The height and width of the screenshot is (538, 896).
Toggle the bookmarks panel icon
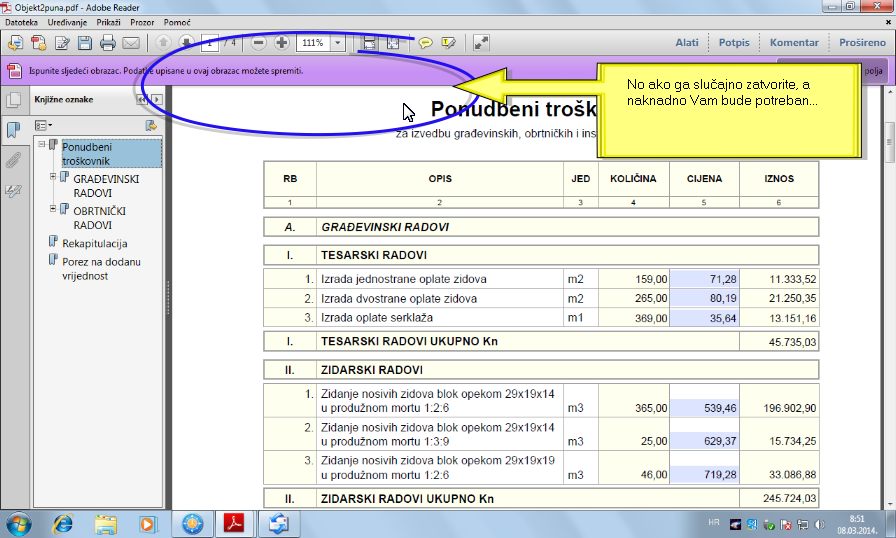pyautogui.click(x=13, y=130)
